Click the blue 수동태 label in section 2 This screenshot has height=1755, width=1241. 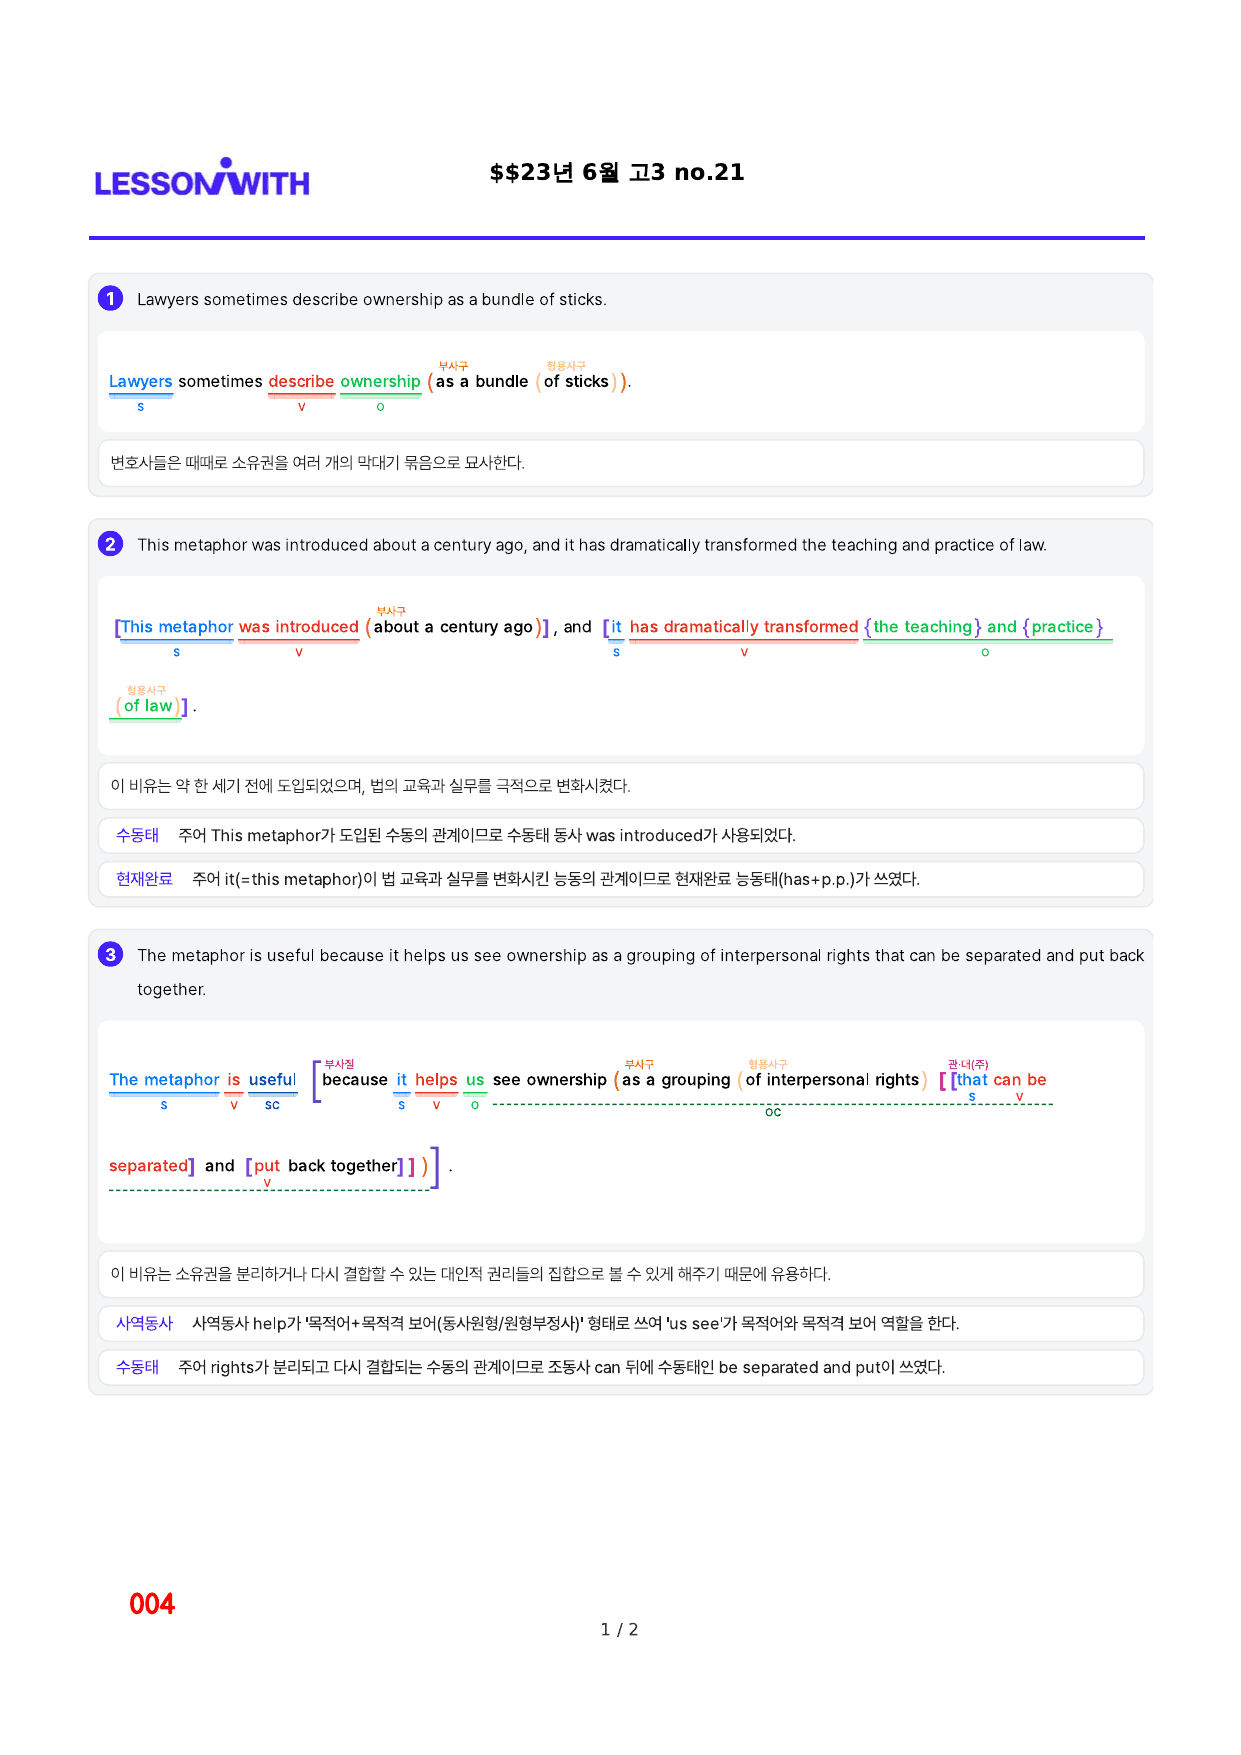click(x=137, y=835)
